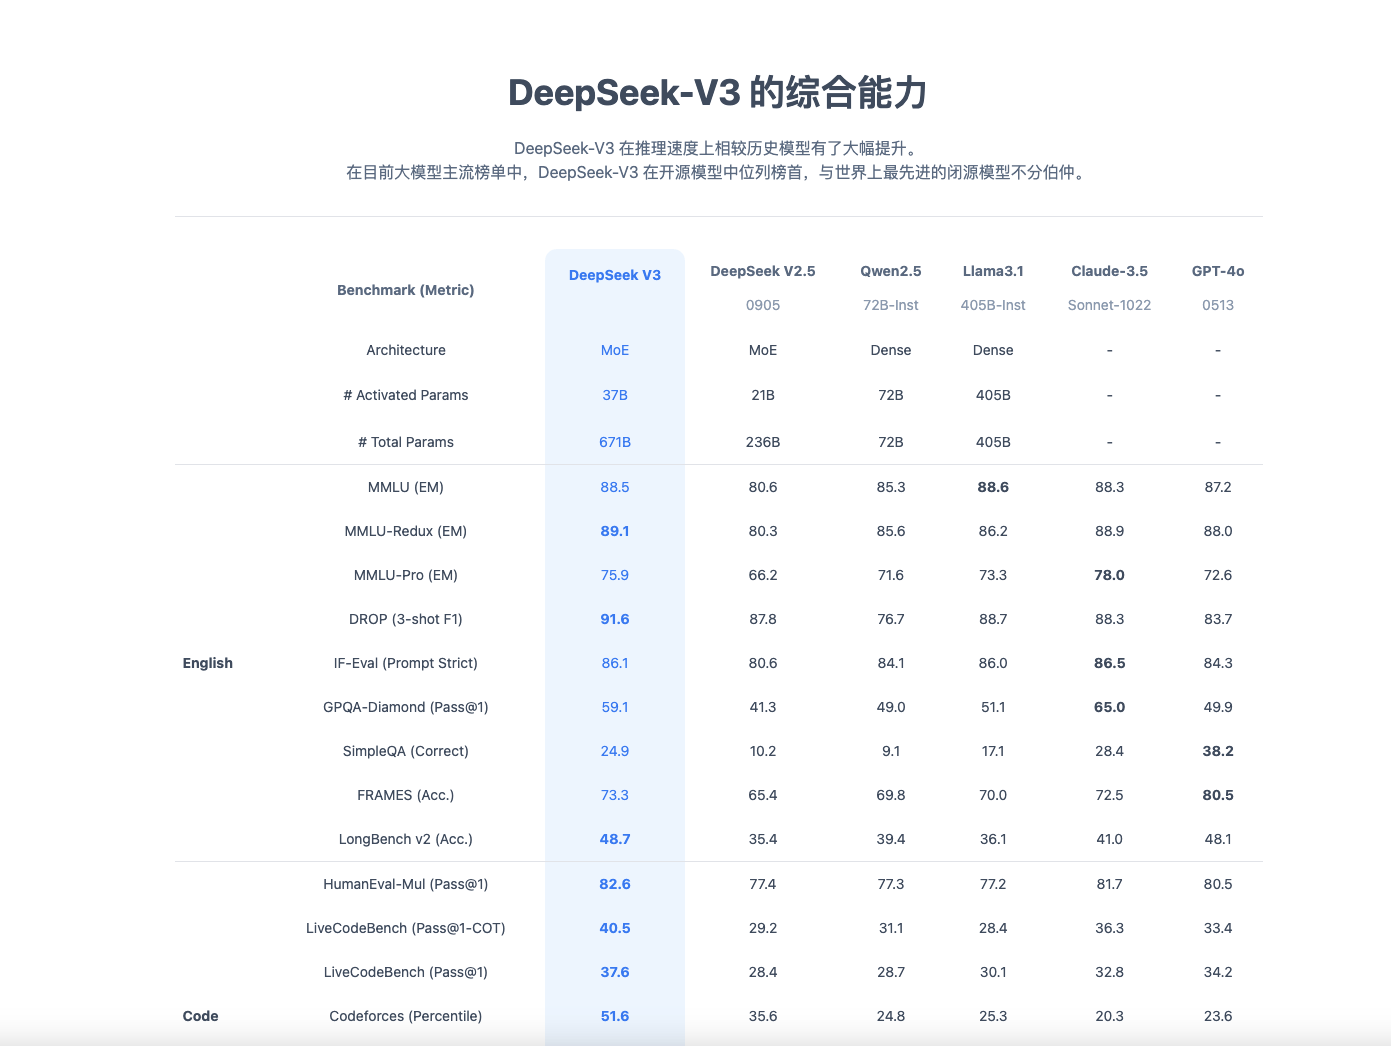The height and width of the screenshot is (1046, 1391).
Task: Select the "59.1" GPQA-Diamond score
Action: coord(615,707)
